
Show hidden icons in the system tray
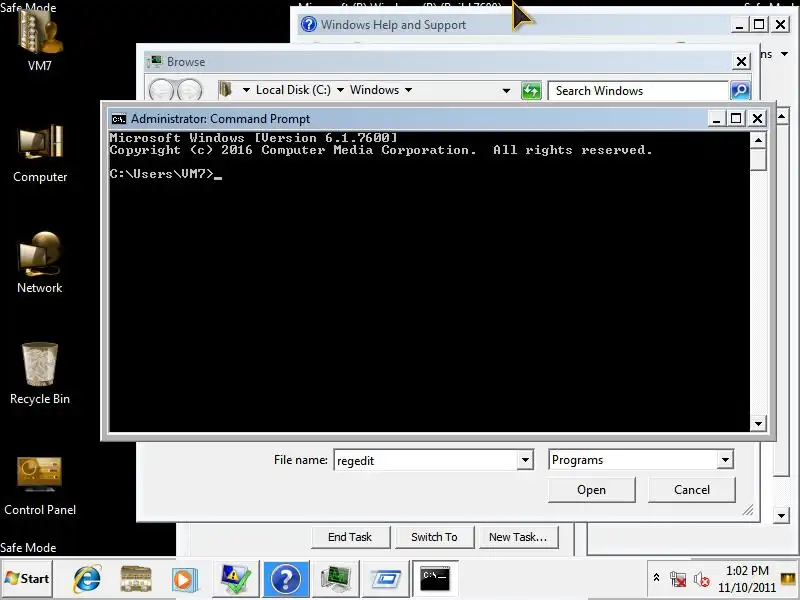[x=656, y=578]
